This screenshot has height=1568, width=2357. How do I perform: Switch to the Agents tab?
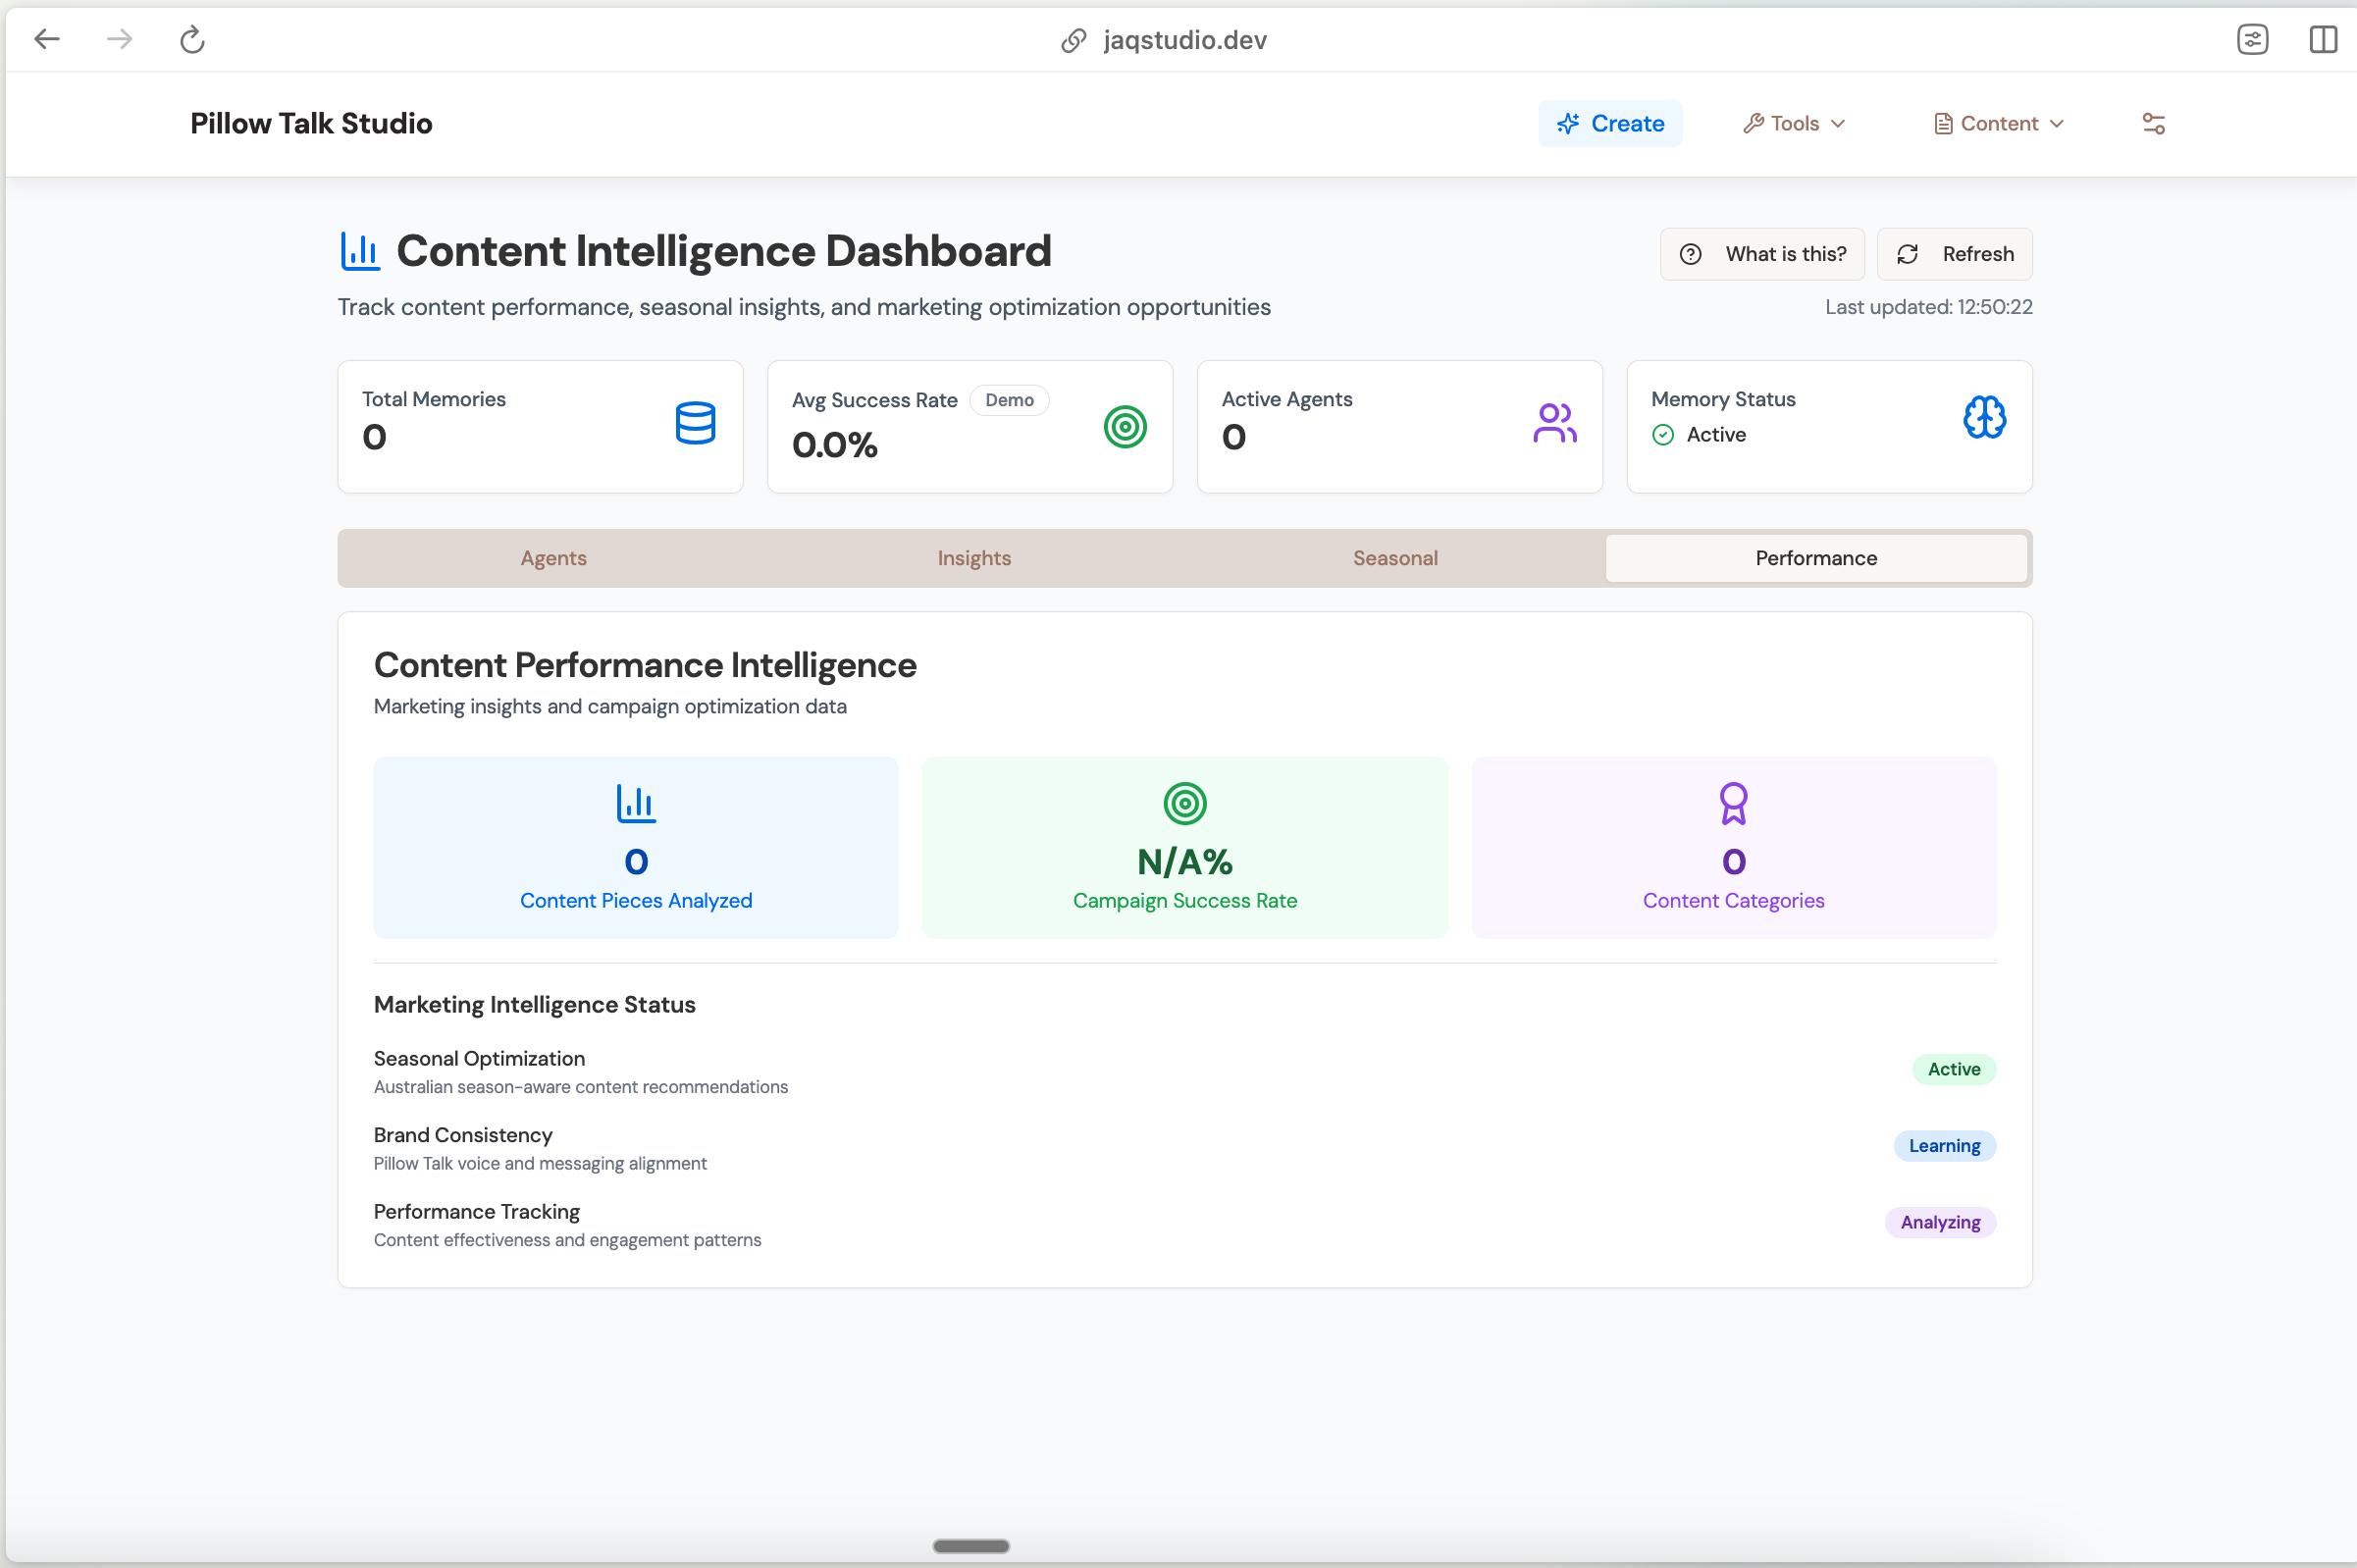tap(553, 558)
